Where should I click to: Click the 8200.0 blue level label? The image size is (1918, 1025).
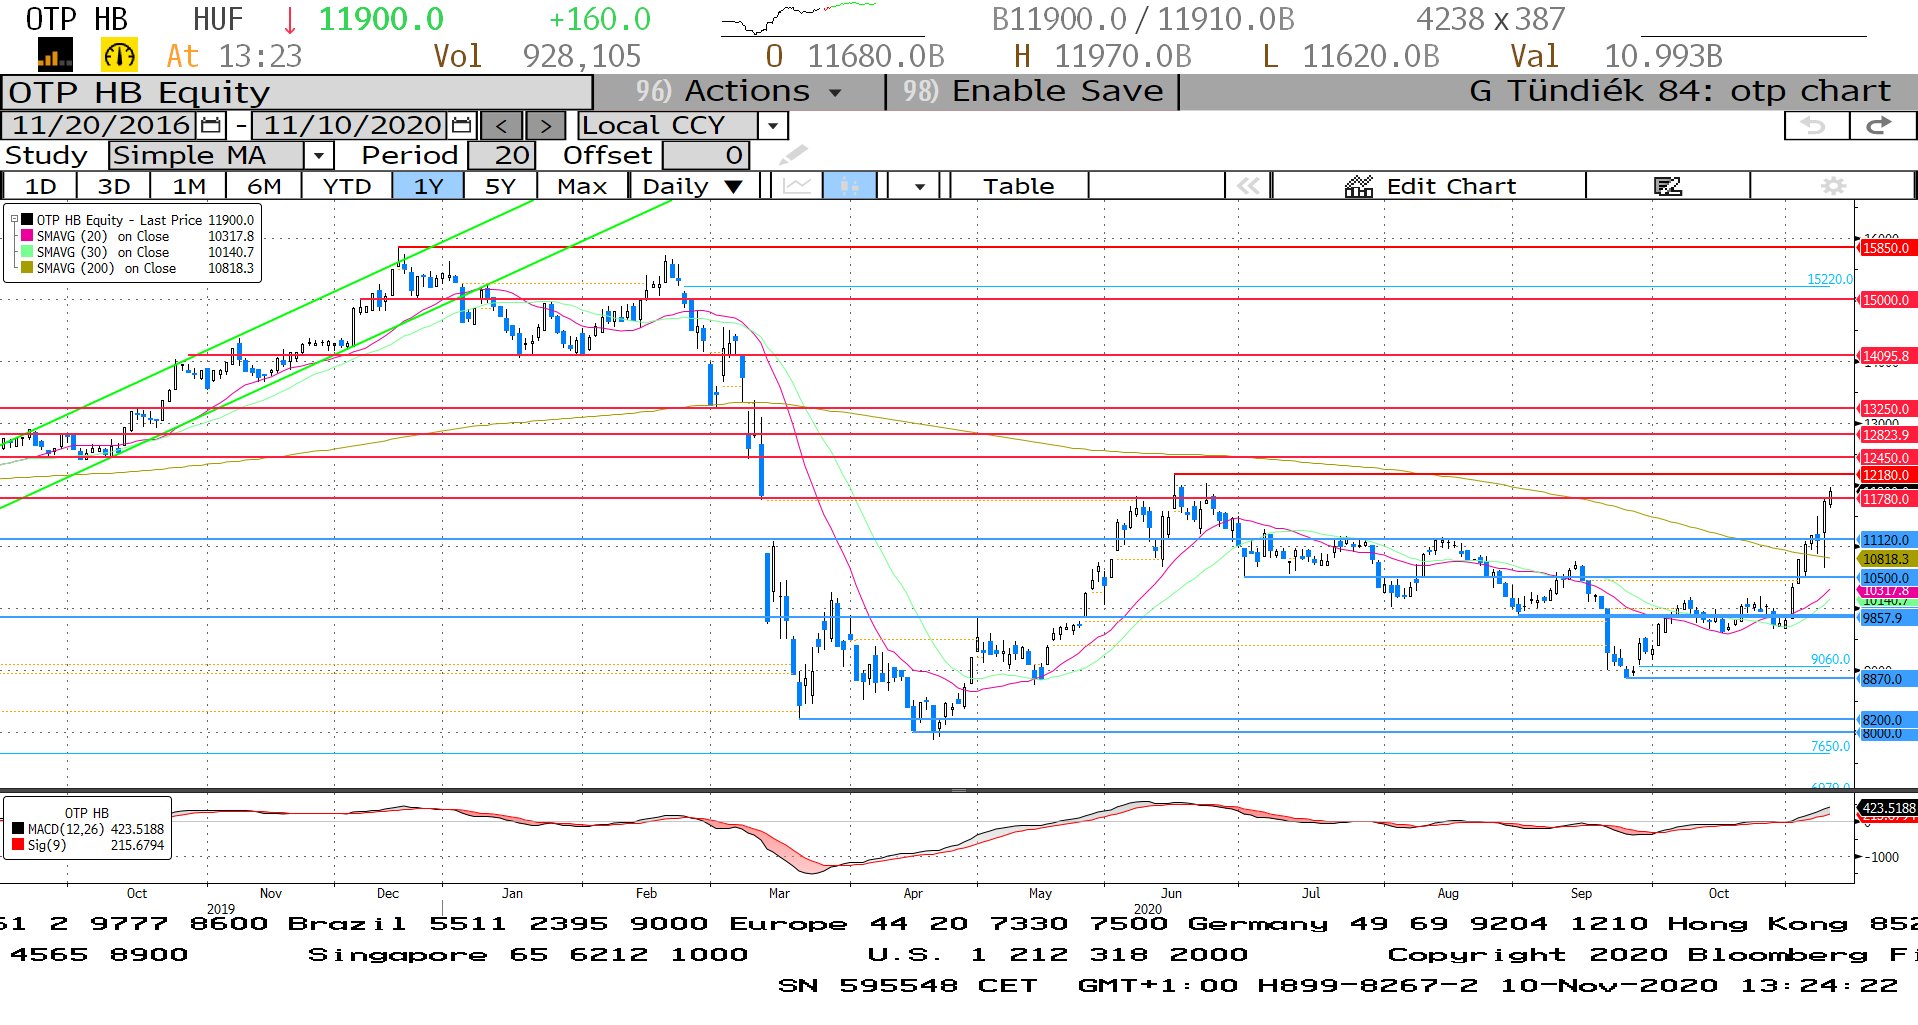point(1885,720)
